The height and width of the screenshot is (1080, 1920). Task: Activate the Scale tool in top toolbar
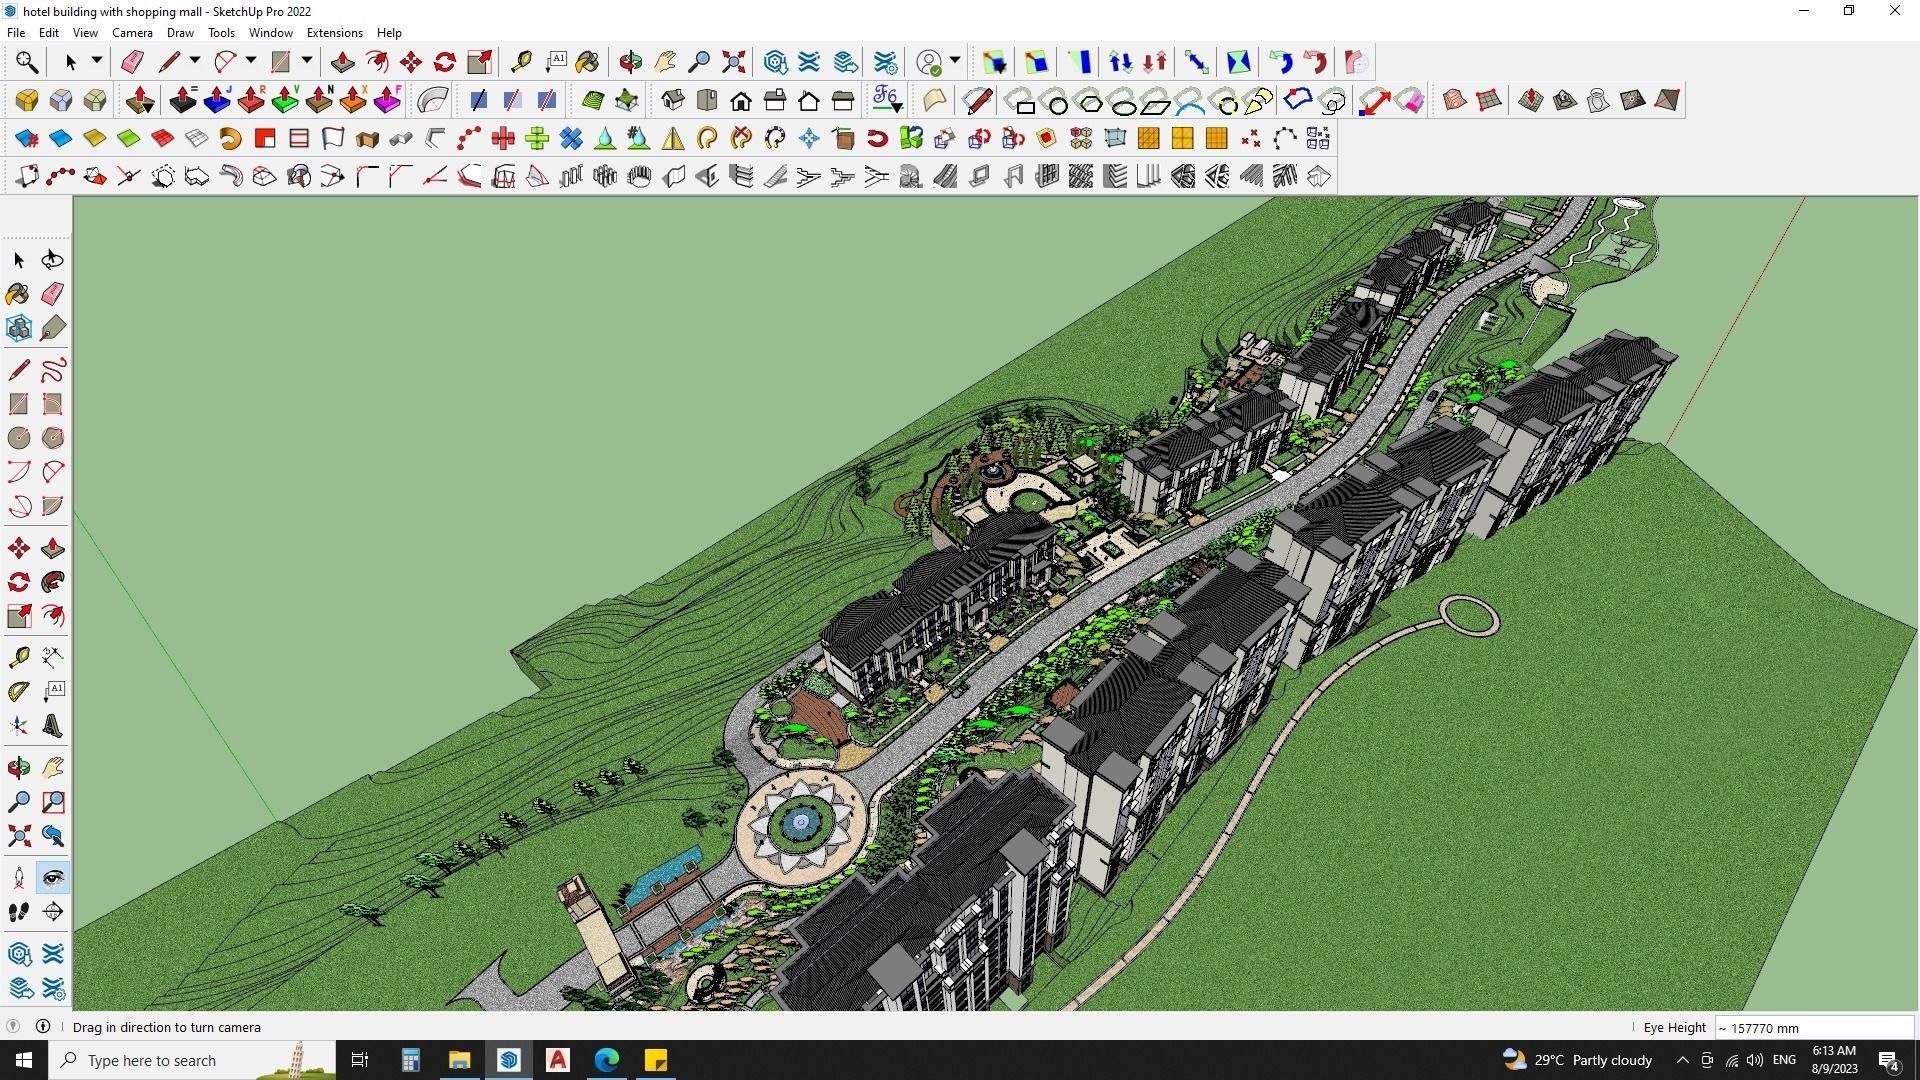(479, 62)
